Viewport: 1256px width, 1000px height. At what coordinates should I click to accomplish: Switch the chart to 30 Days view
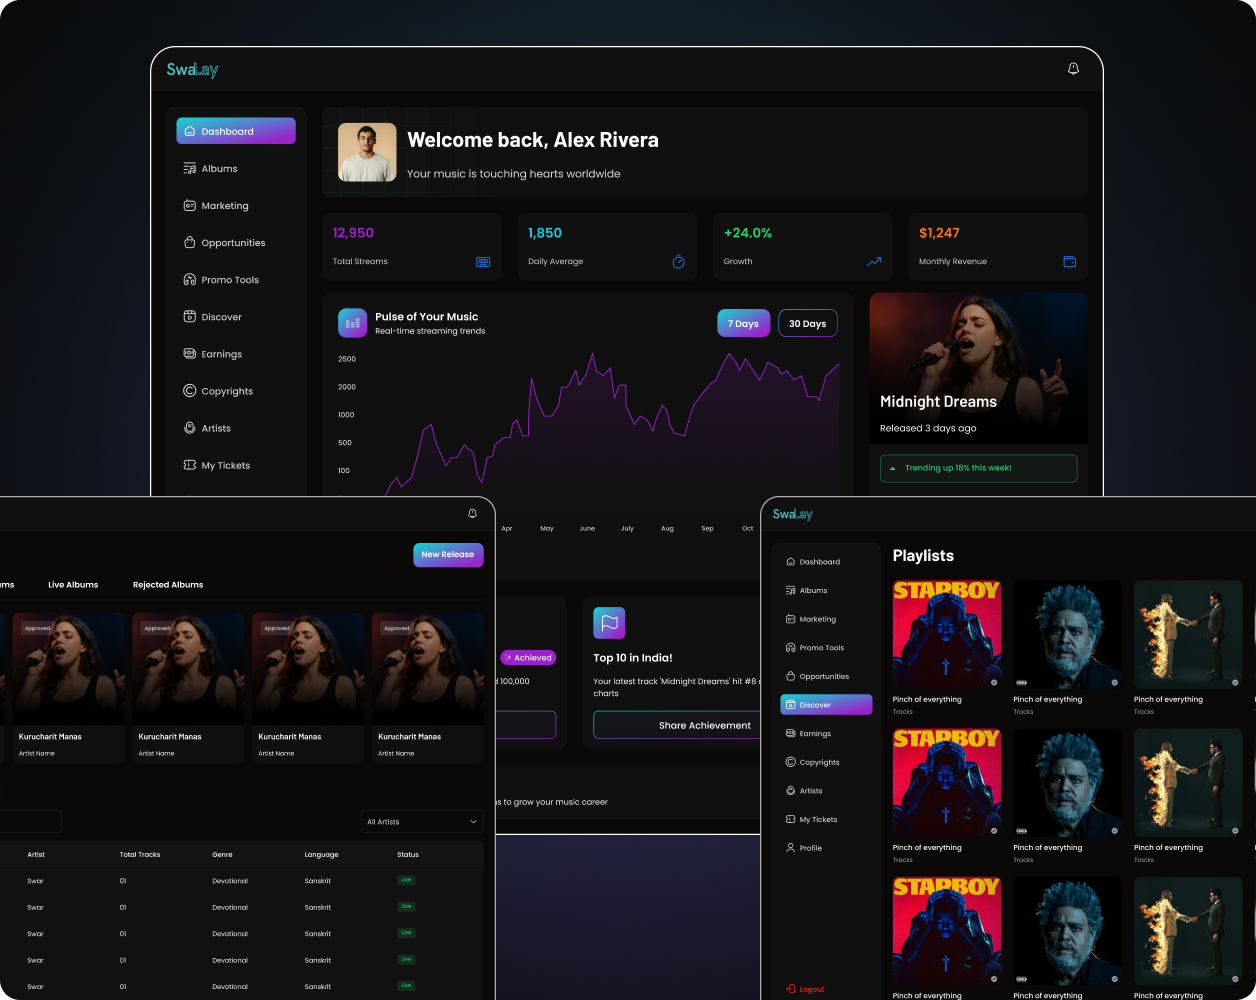(x=807, y=323)
